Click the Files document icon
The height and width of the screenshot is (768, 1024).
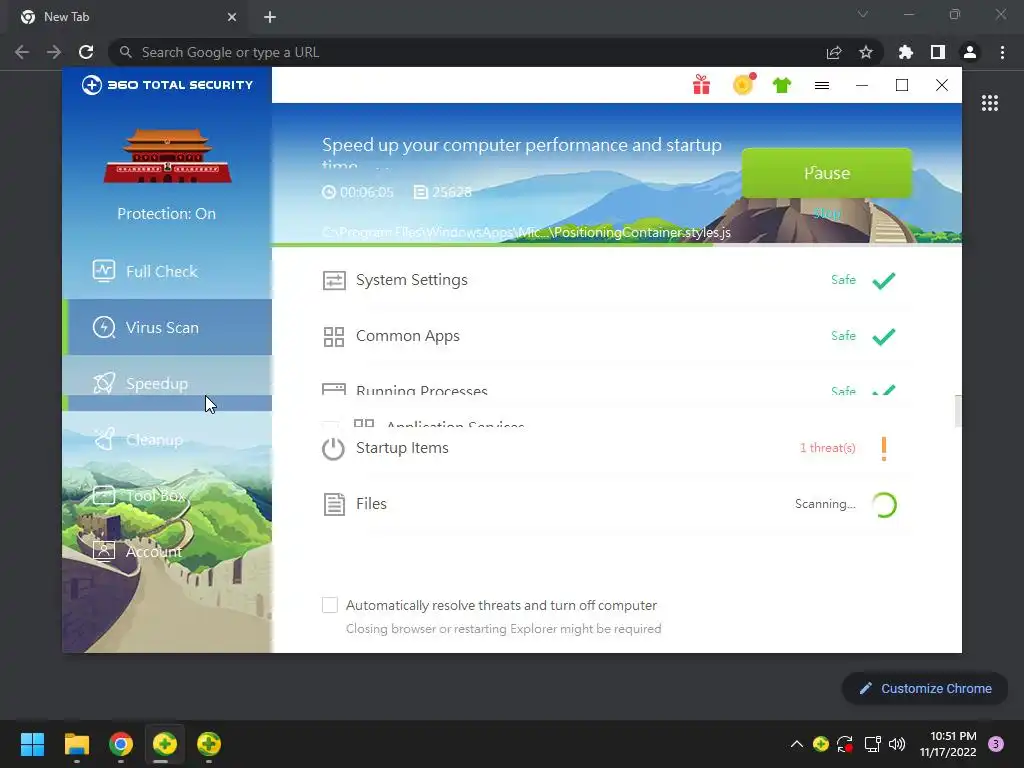point(334,504)
